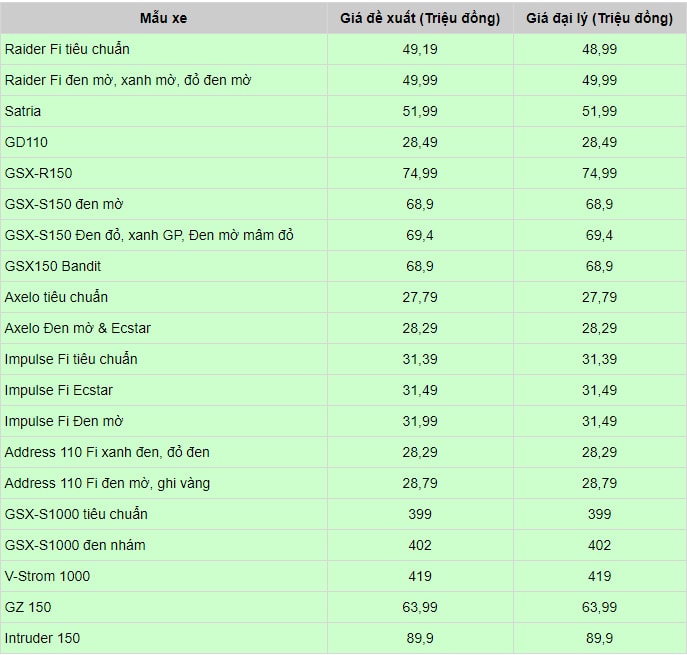687x655 pixels.
Task: Click Intruder 150 suggested price 89,9
Action: (x=420, y=638)
